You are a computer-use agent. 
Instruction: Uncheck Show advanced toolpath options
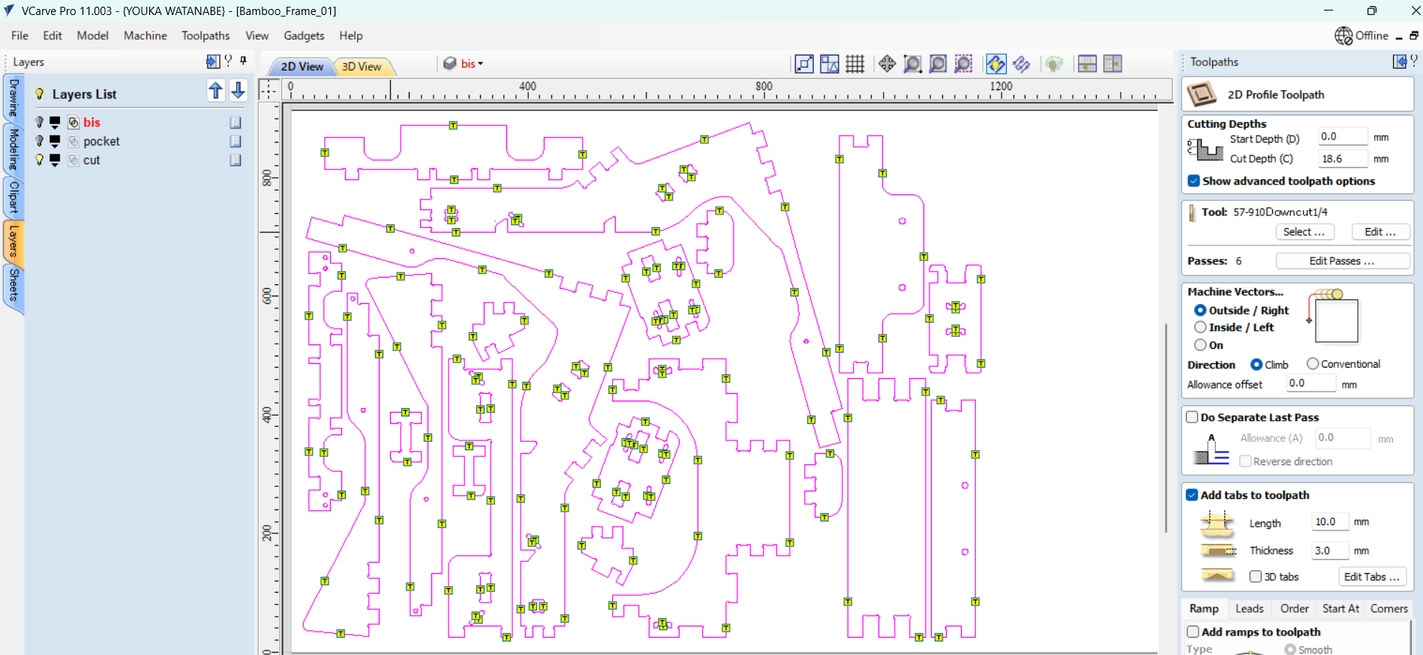(1193, 181)
